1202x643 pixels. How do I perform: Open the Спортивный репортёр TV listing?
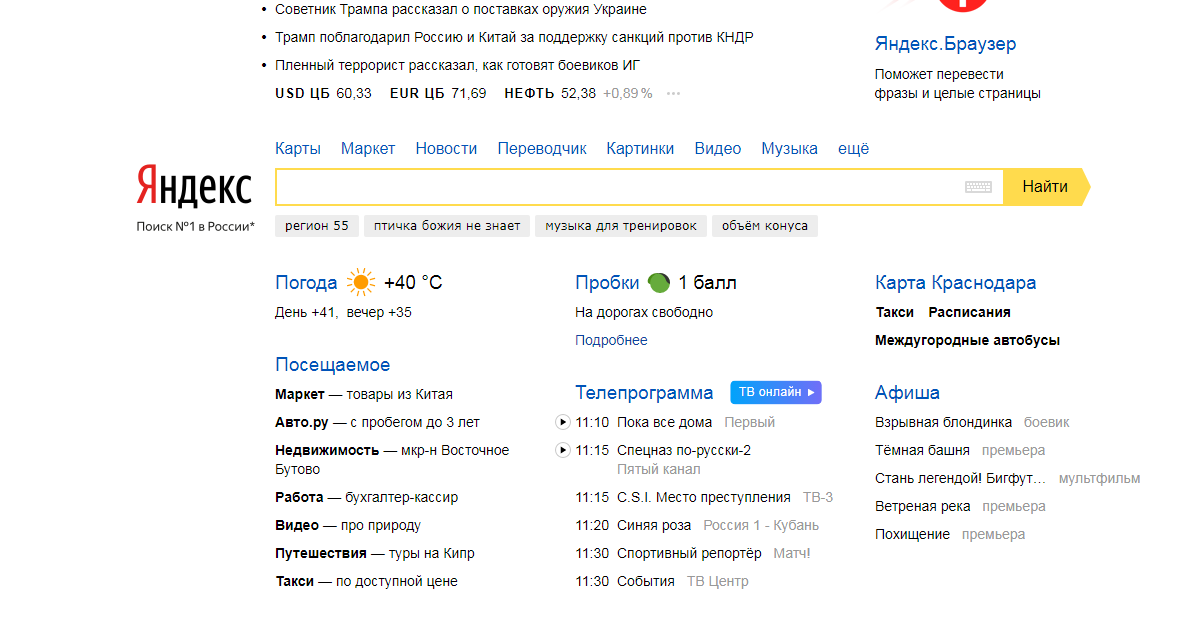pyautogui.click(x=689, y=553)
